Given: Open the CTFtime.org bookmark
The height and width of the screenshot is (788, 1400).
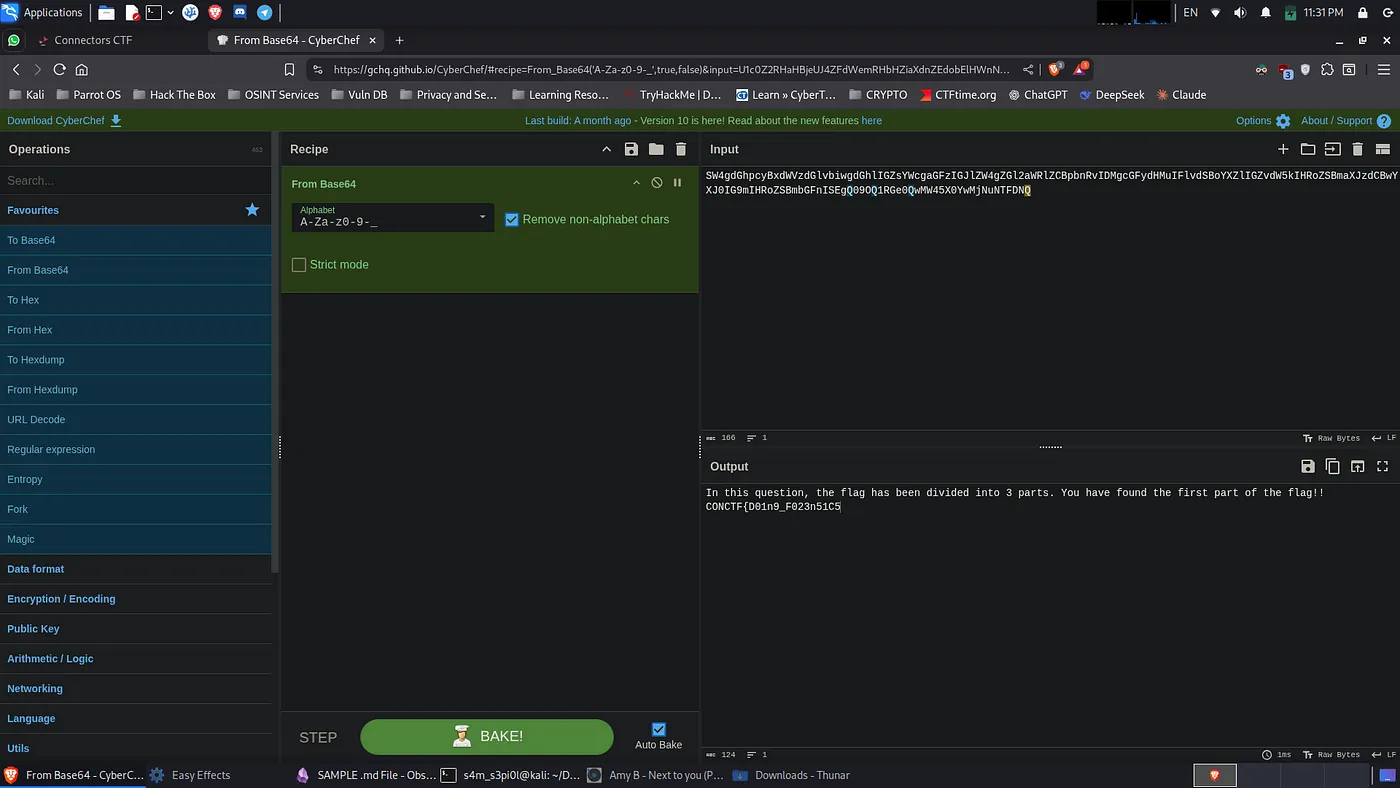Looking at the screenshot, I should (957, 95).
